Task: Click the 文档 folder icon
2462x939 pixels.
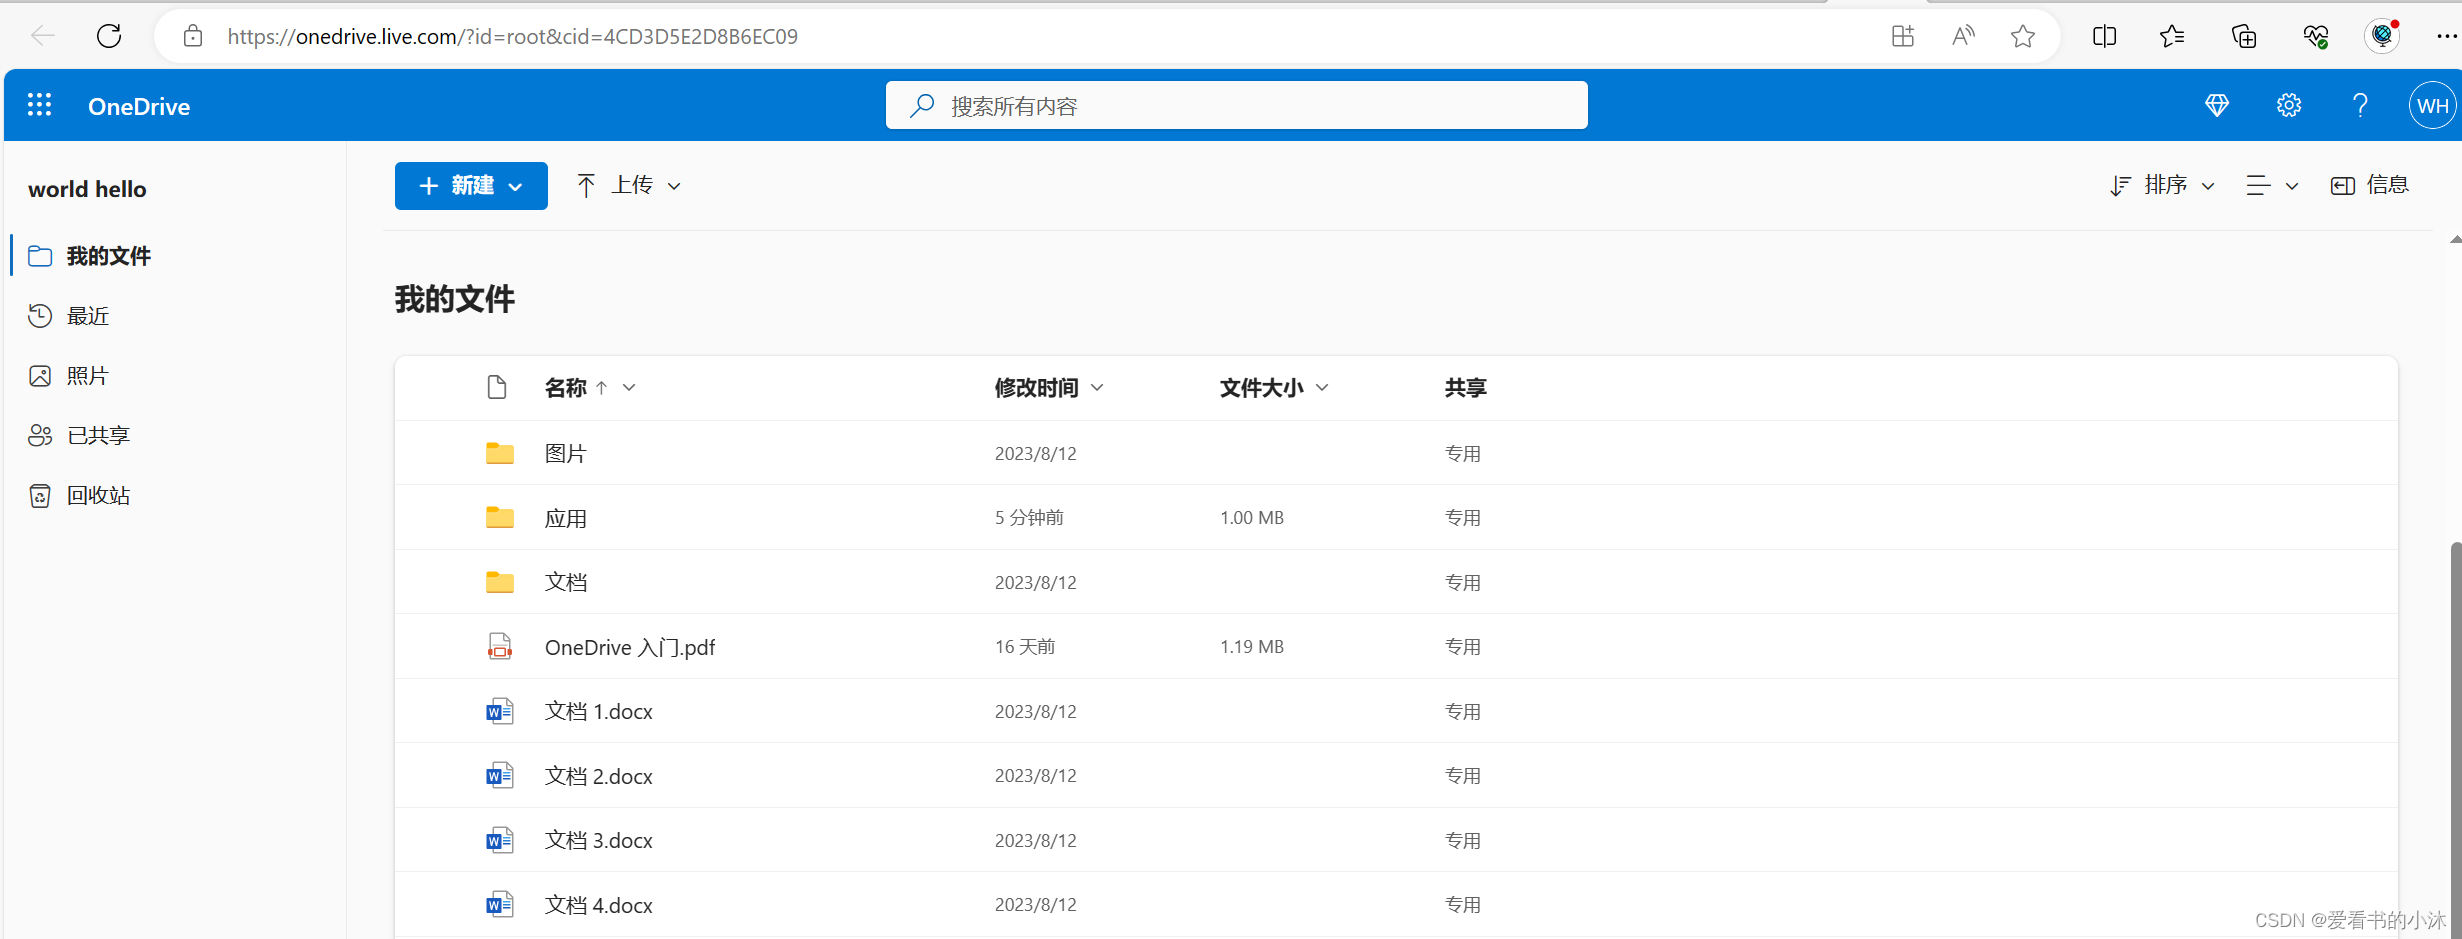Action: tap(500, 582)
